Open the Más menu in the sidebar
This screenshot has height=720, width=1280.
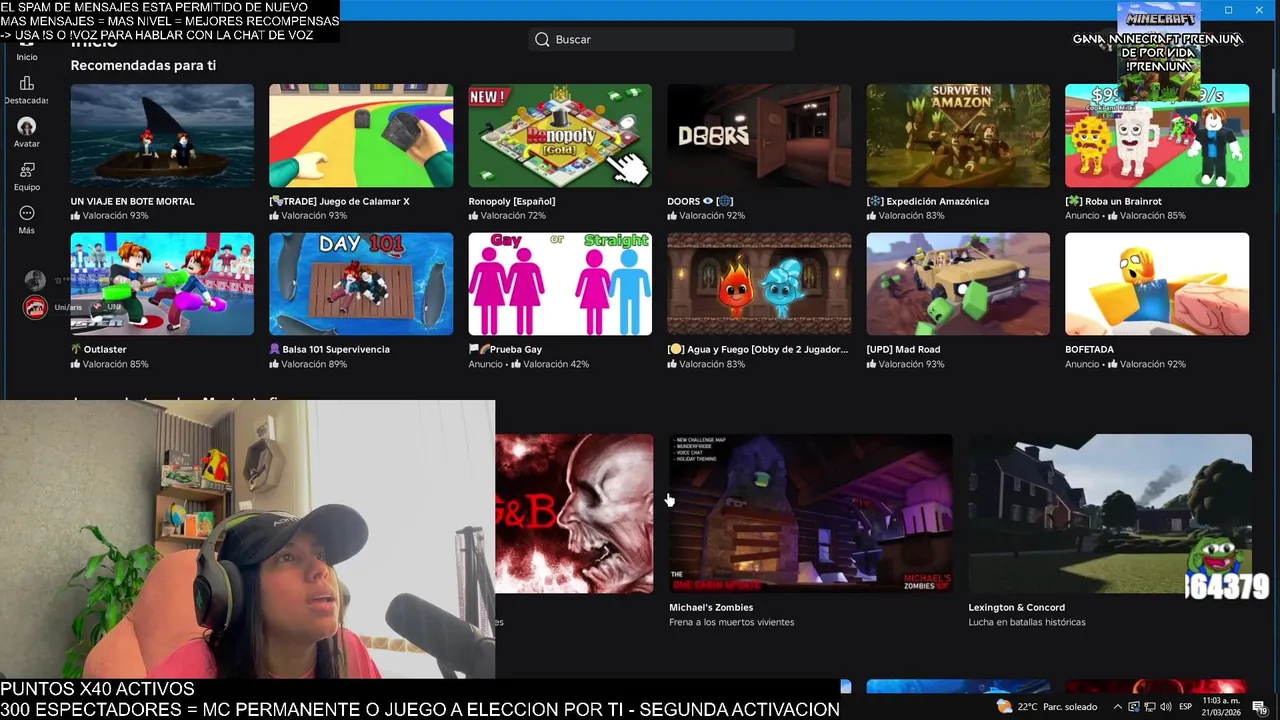pos(27,220)
